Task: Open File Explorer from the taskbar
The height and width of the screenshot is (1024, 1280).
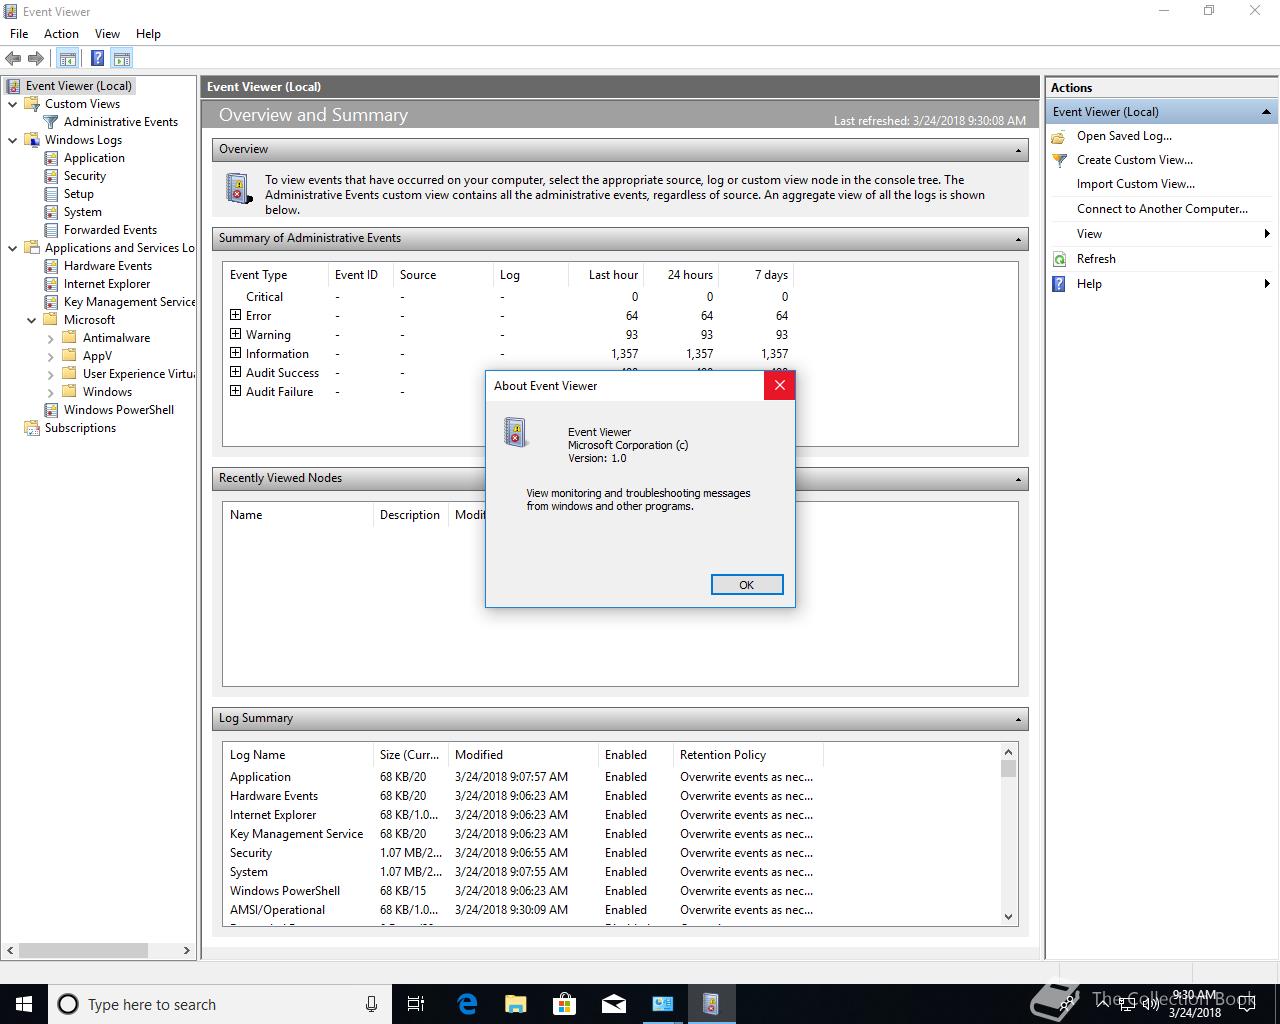Action: coord(516,1004)
